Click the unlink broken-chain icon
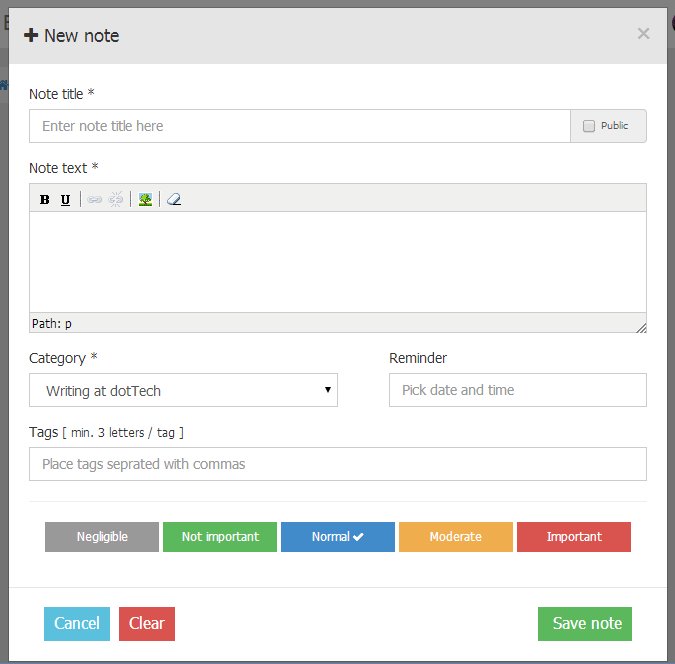 [x=115, y=199]
